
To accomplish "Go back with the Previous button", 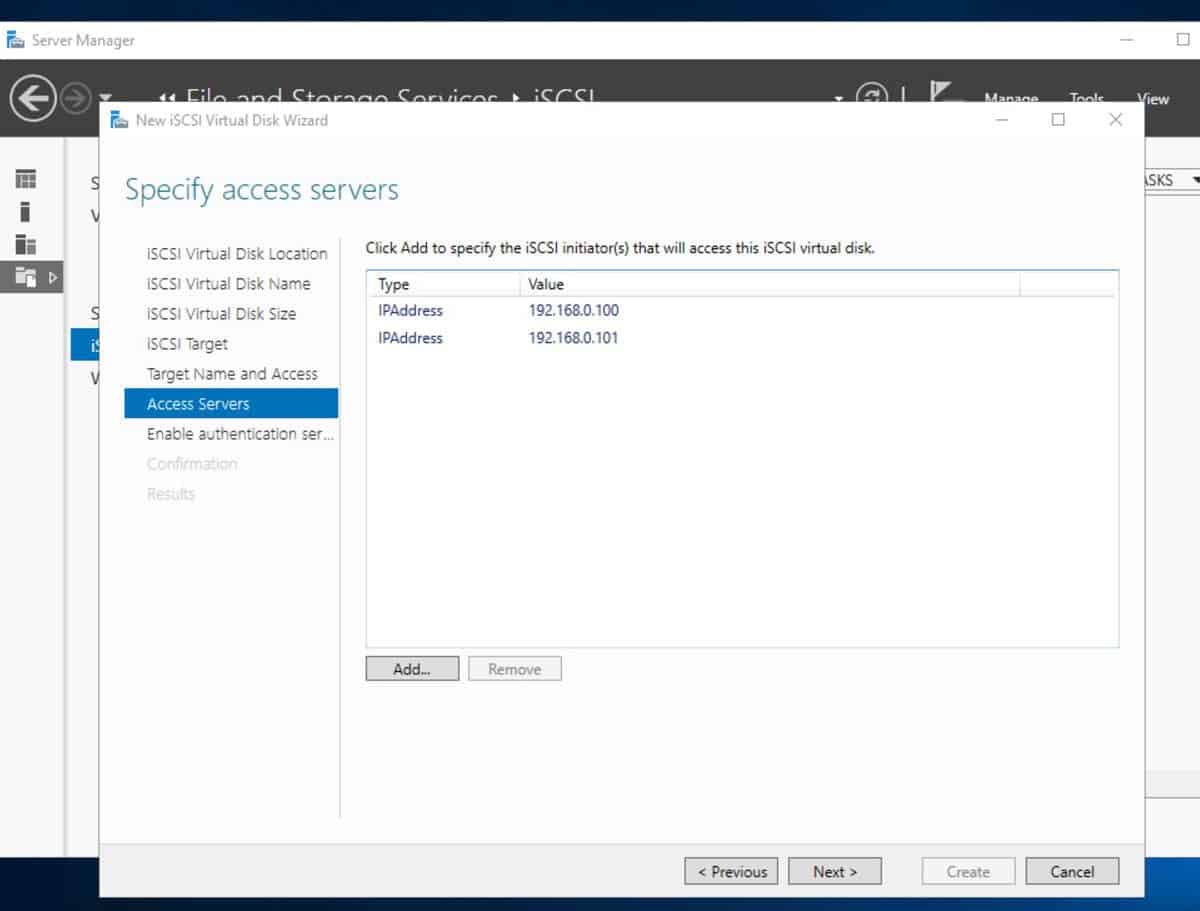I will pos(731,870).
